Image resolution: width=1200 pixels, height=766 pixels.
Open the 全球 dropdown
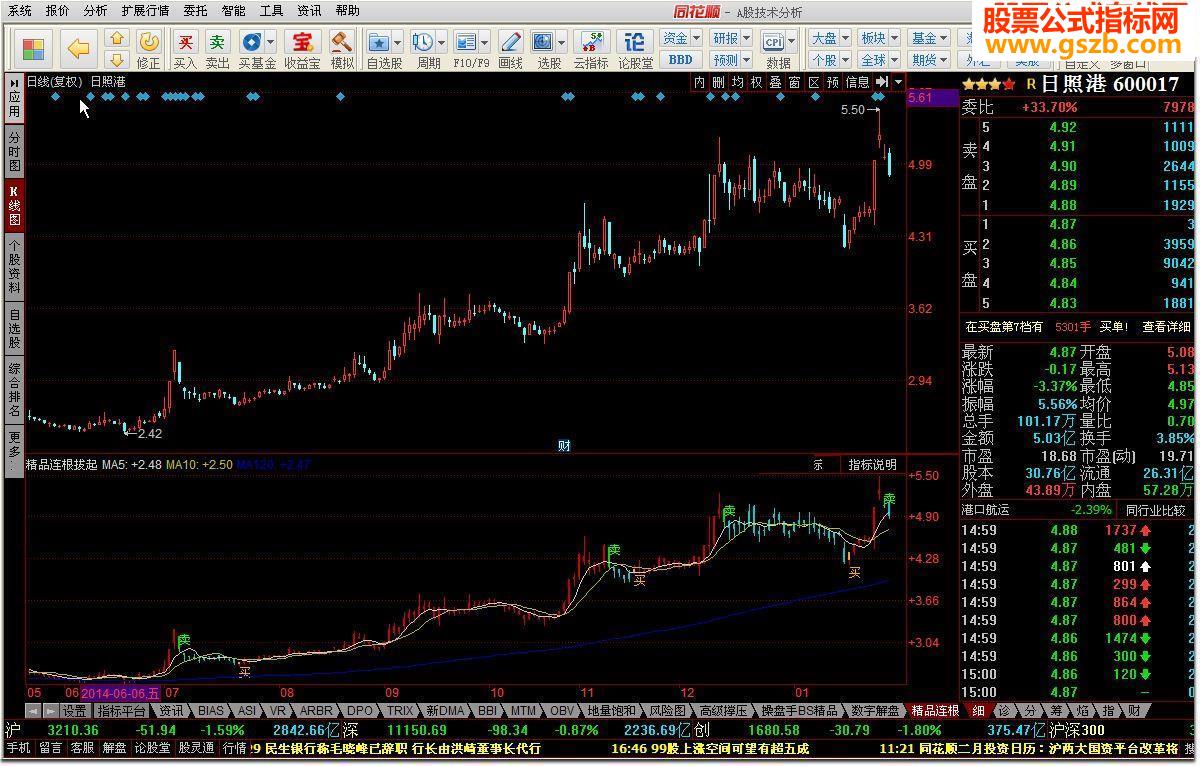point(878,60)
